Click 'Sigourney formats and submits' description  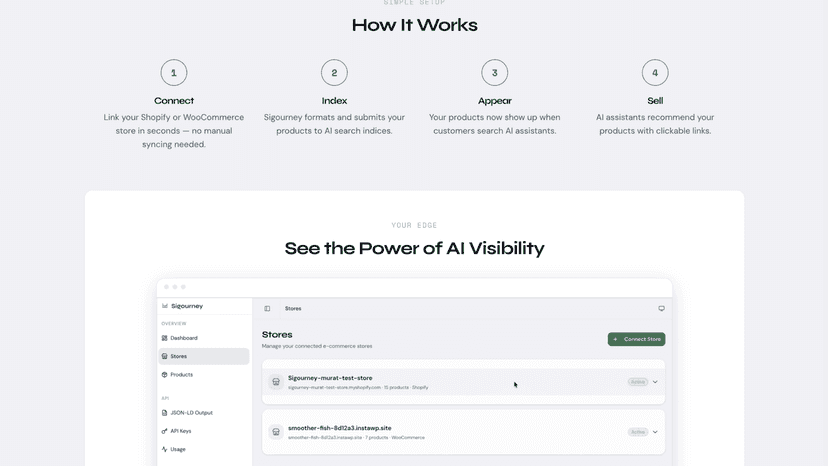coord(334,124)
